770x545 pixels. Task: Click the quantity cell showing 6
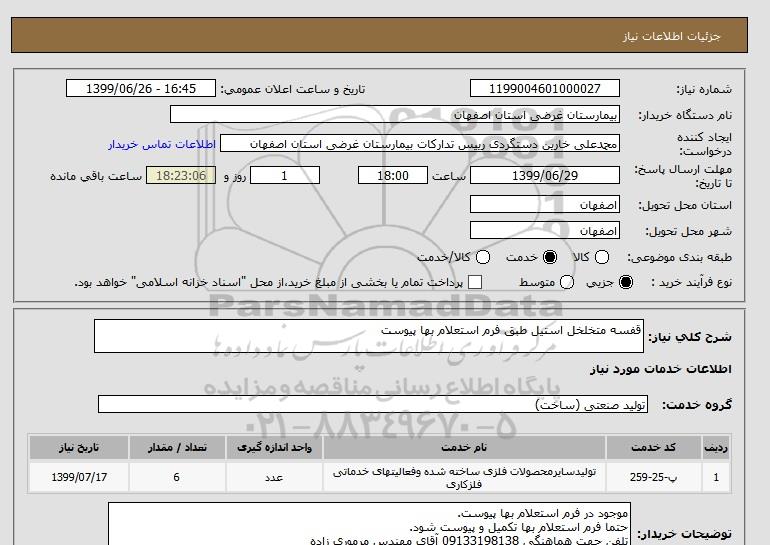coord(177,477)
